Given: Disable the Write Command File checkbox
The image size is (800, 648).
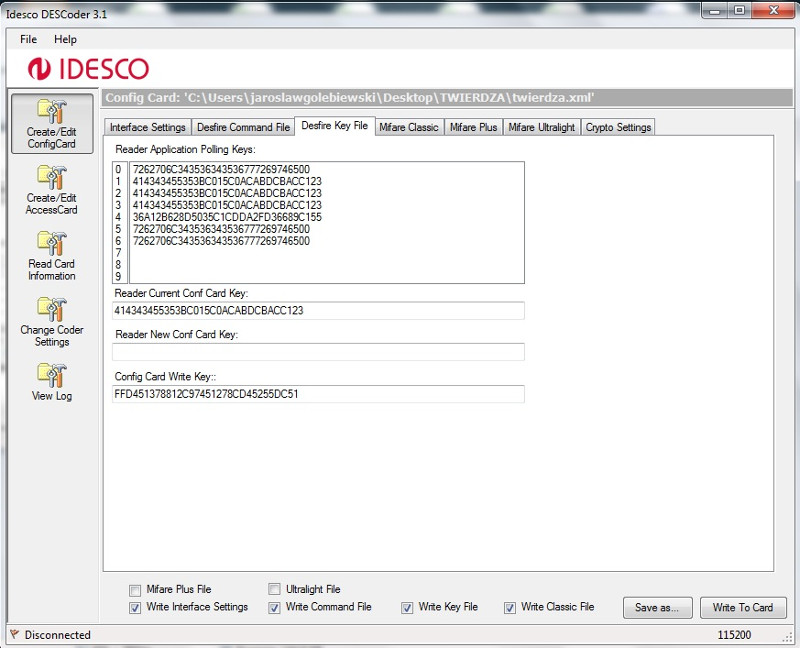Looking at the screenshot, I should coord(274,607).
